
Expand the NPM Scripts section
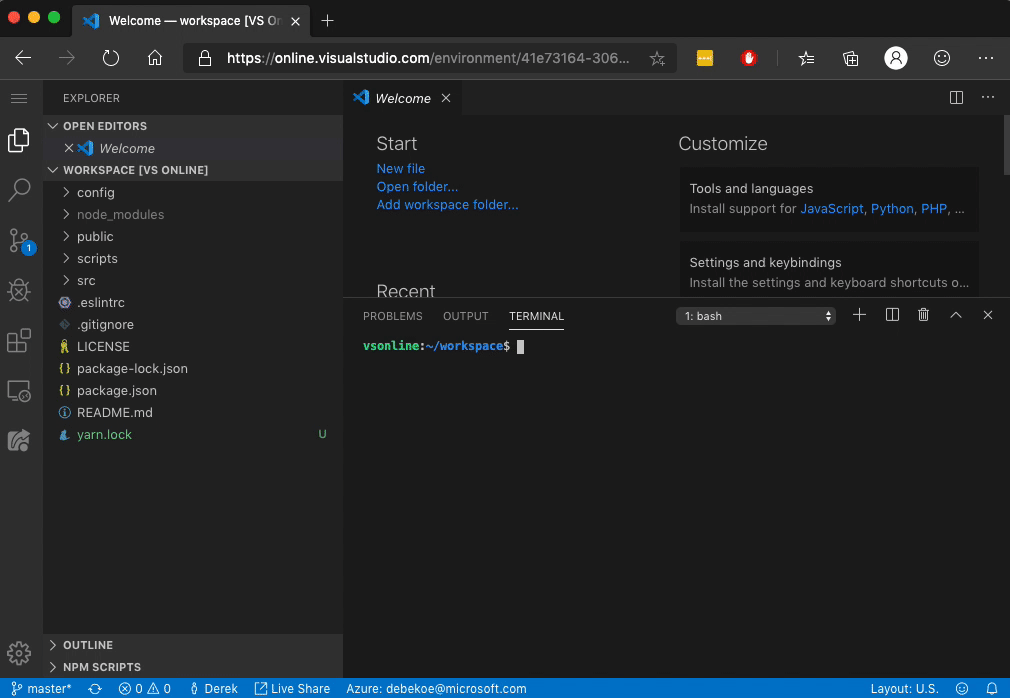coord(193,666)
